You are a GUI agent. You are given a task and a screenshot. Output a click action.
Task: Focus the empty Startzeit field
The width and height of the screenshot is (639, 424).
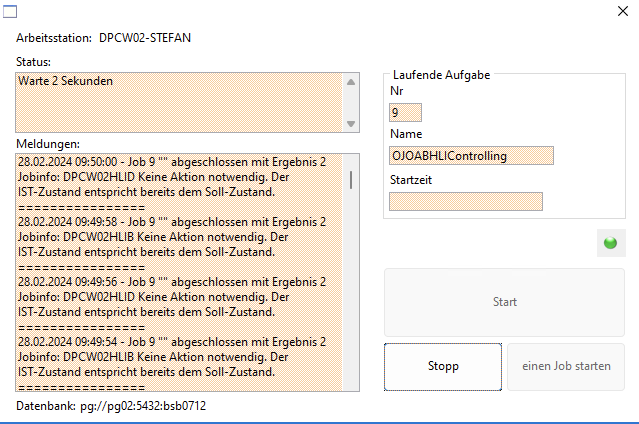pos(466,201)
